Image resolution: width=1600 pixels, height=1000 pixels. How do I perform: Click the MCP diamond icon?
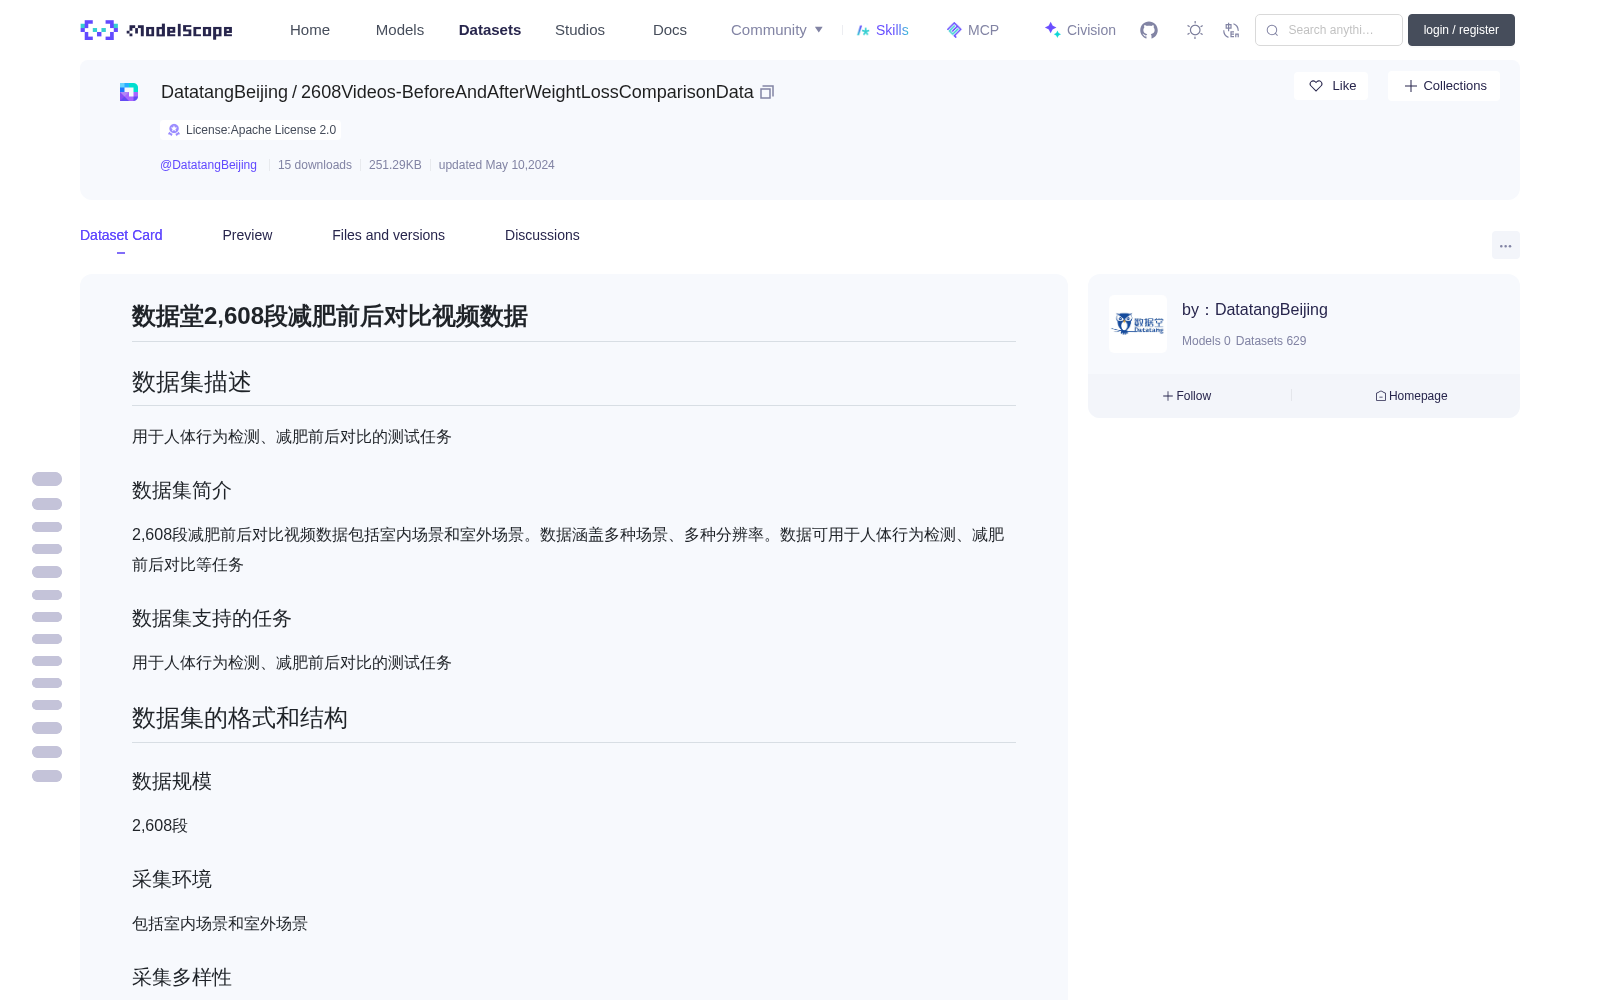[x=954, y=30]
